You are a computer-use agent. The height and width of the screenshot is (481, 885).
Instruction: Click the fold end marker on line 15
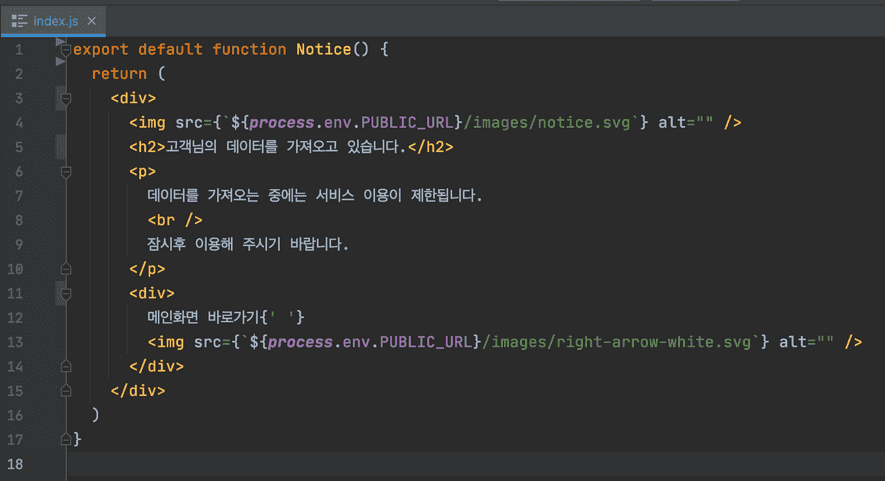click(66, 391)
